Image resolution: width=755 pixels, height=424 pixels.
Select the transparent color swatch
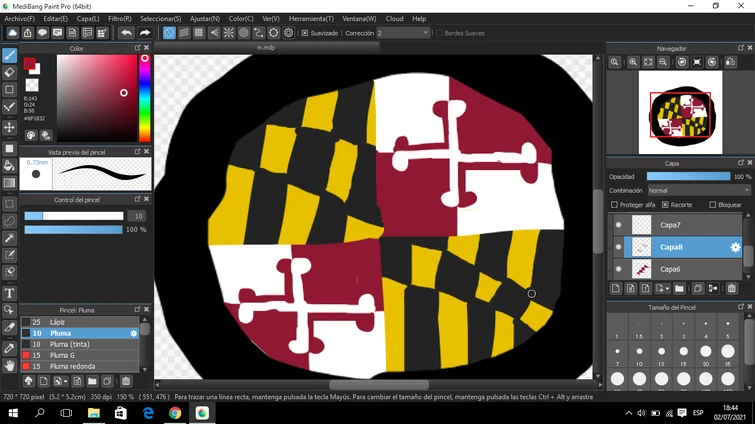pos(32,85)
